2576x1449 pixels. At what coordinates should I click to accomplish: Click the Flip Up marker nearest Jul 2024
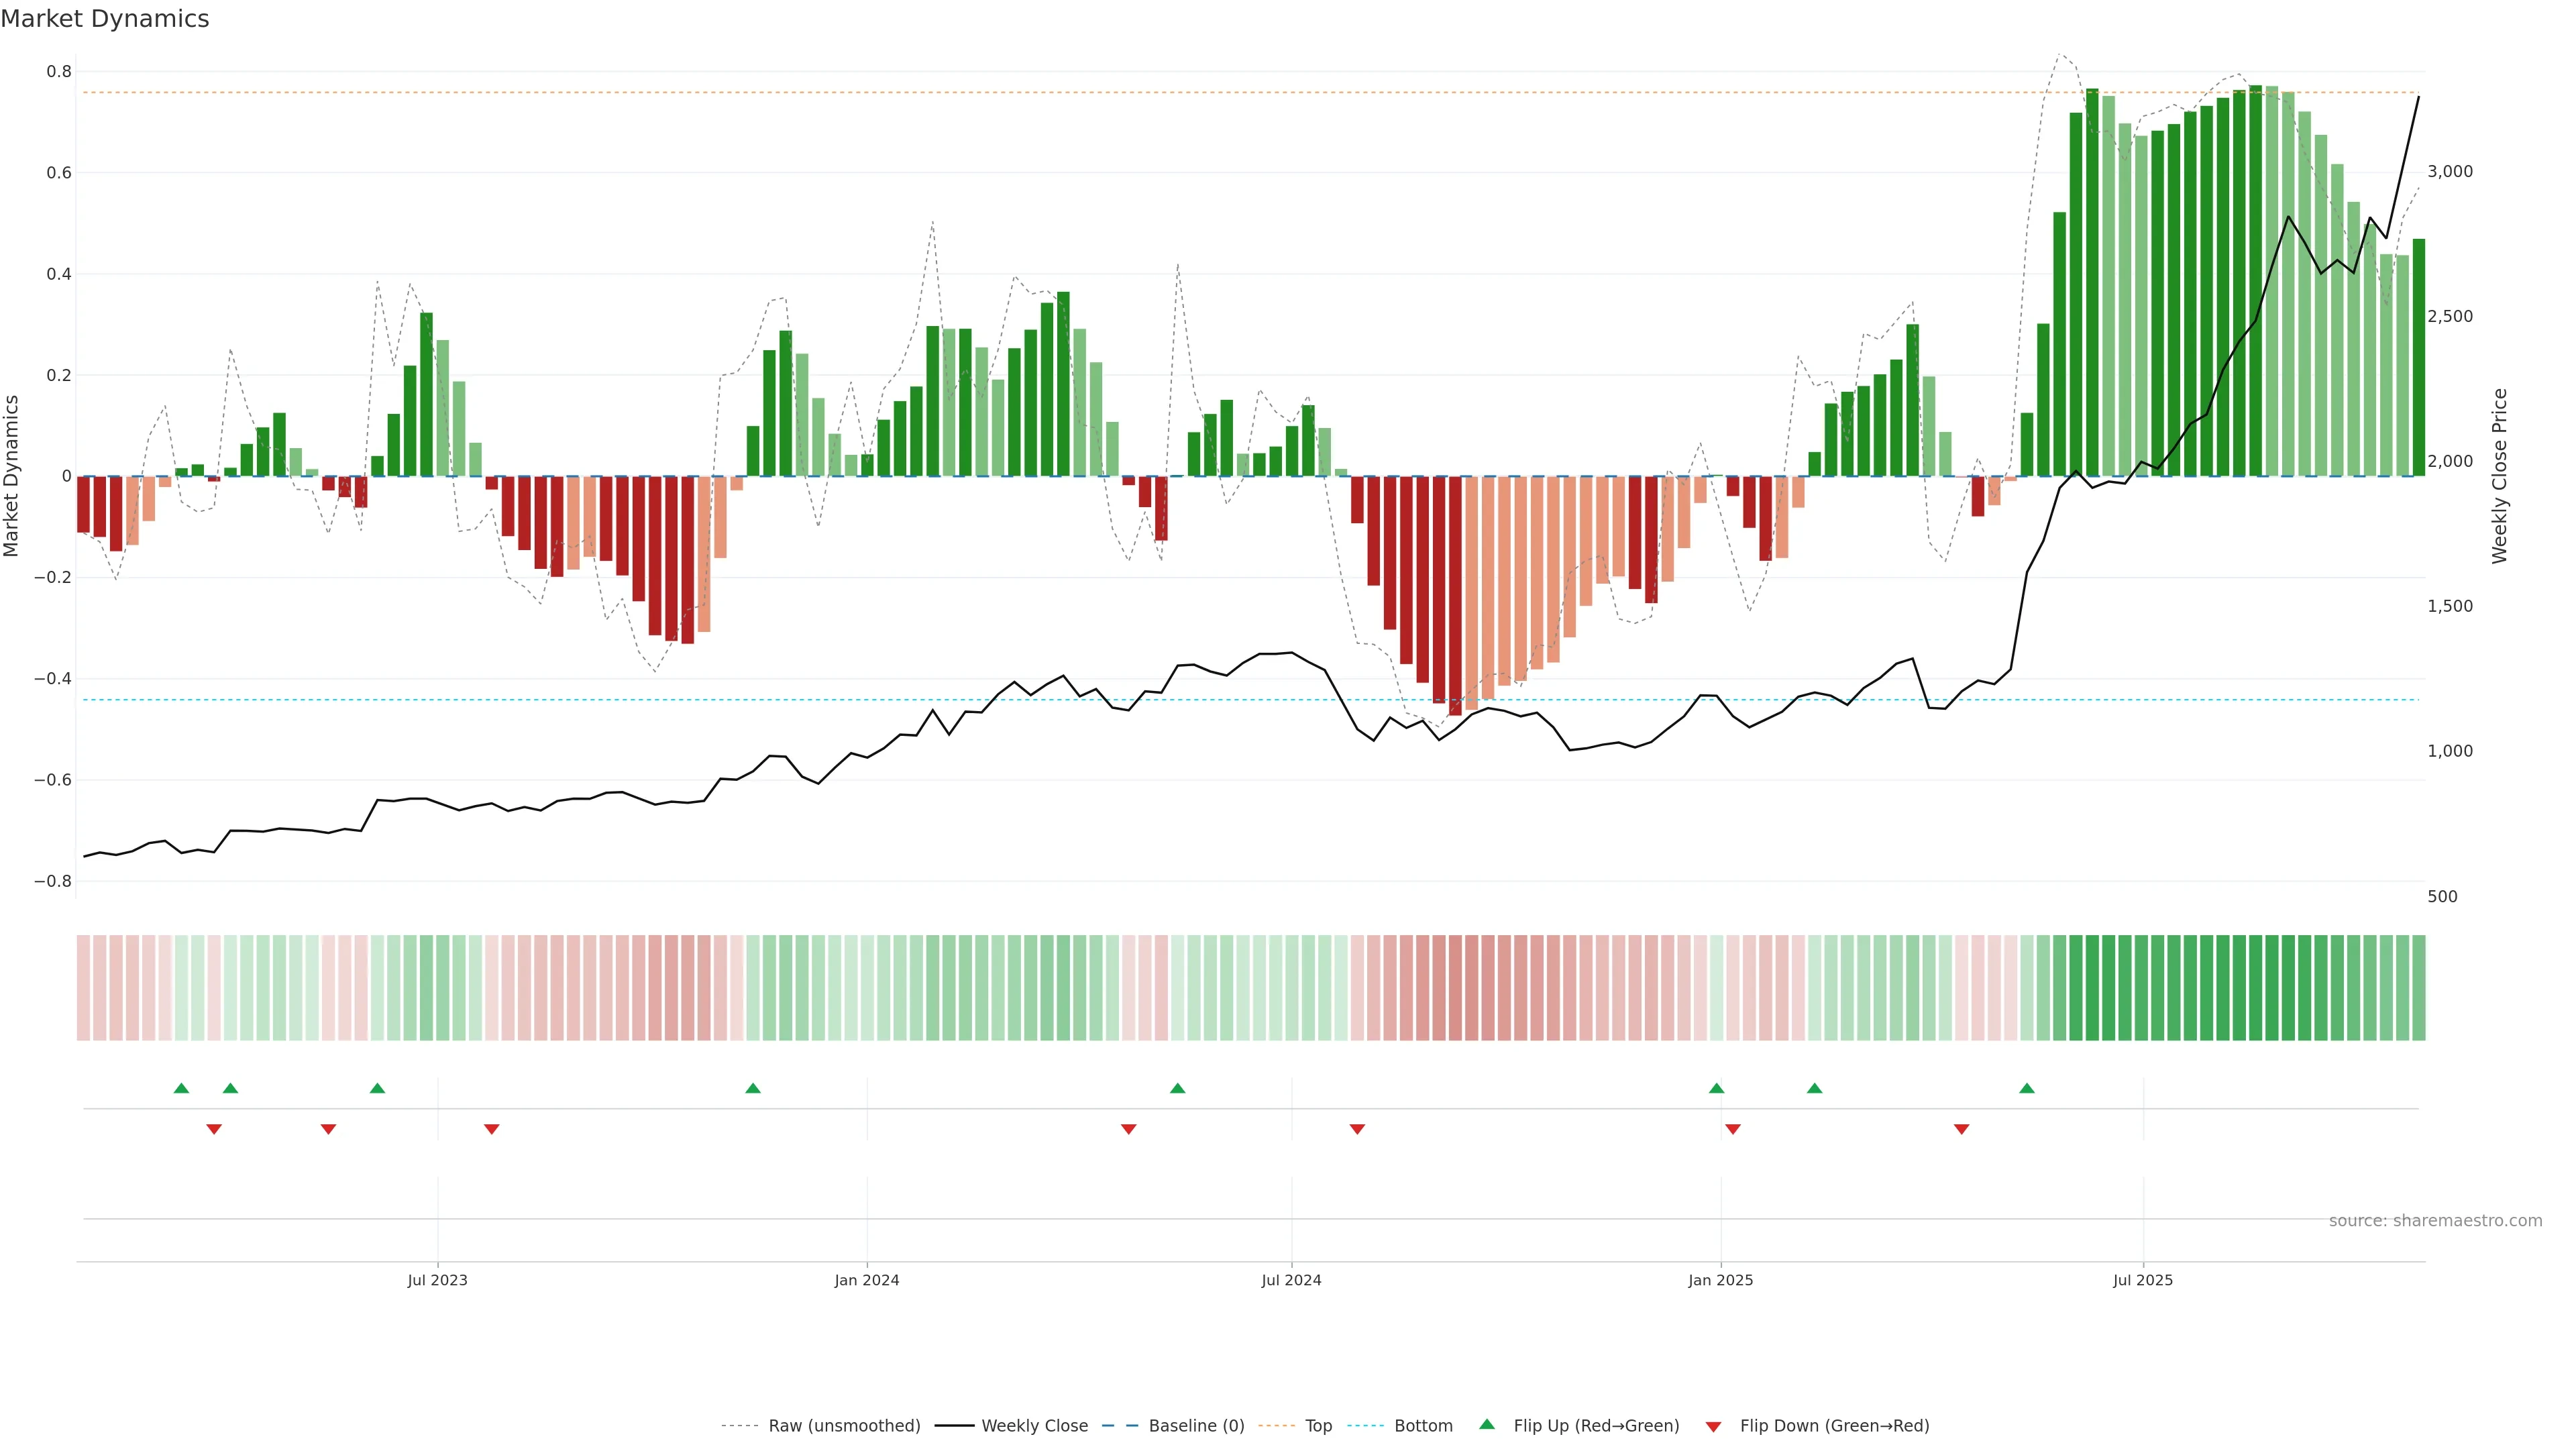(x=1177, y=1088)
